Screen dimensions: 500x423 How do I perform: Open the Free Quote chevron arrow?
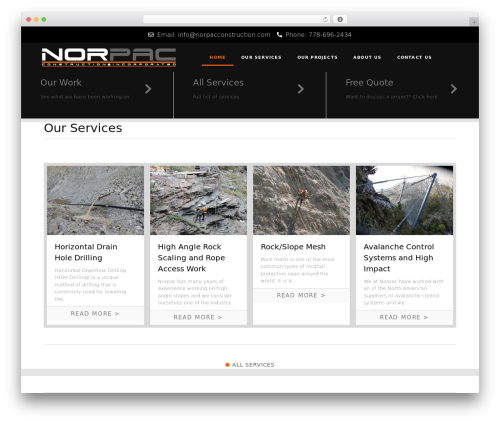[453, 89]
